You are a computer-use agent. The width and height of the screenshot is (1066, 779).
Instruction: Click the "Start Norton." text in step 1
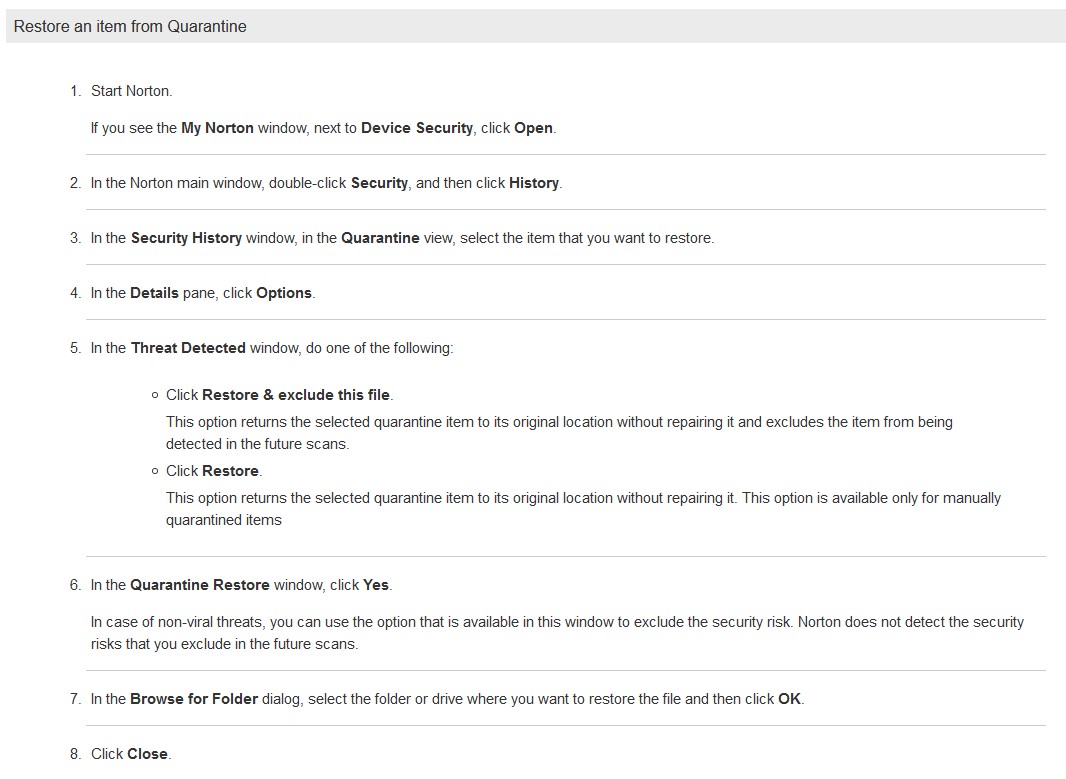131,91
